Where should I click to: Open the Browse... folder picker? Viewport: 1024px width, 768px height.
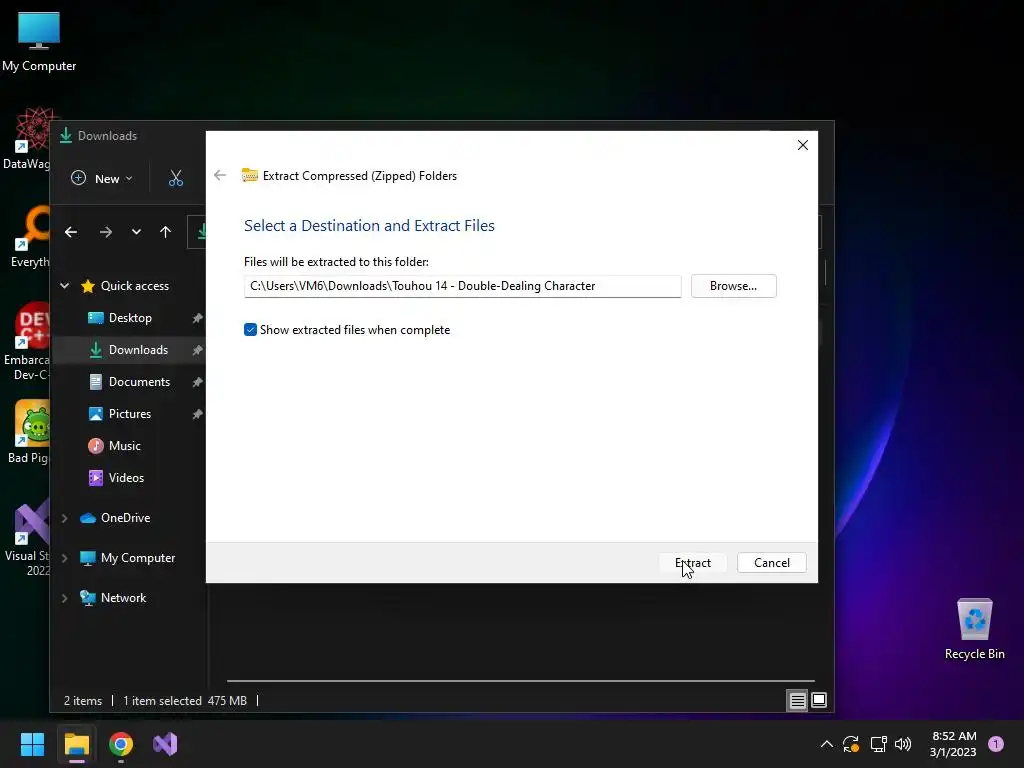[733, 286]
